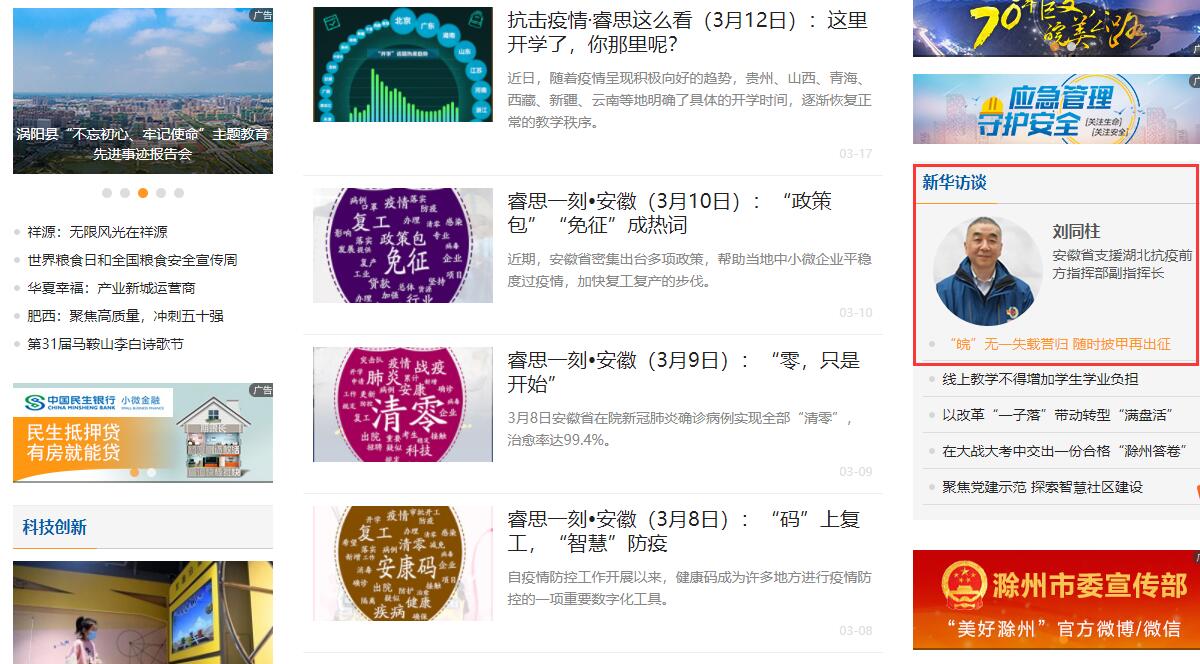Open the 应急管理 守护安全 banner

pos(1056,109)
